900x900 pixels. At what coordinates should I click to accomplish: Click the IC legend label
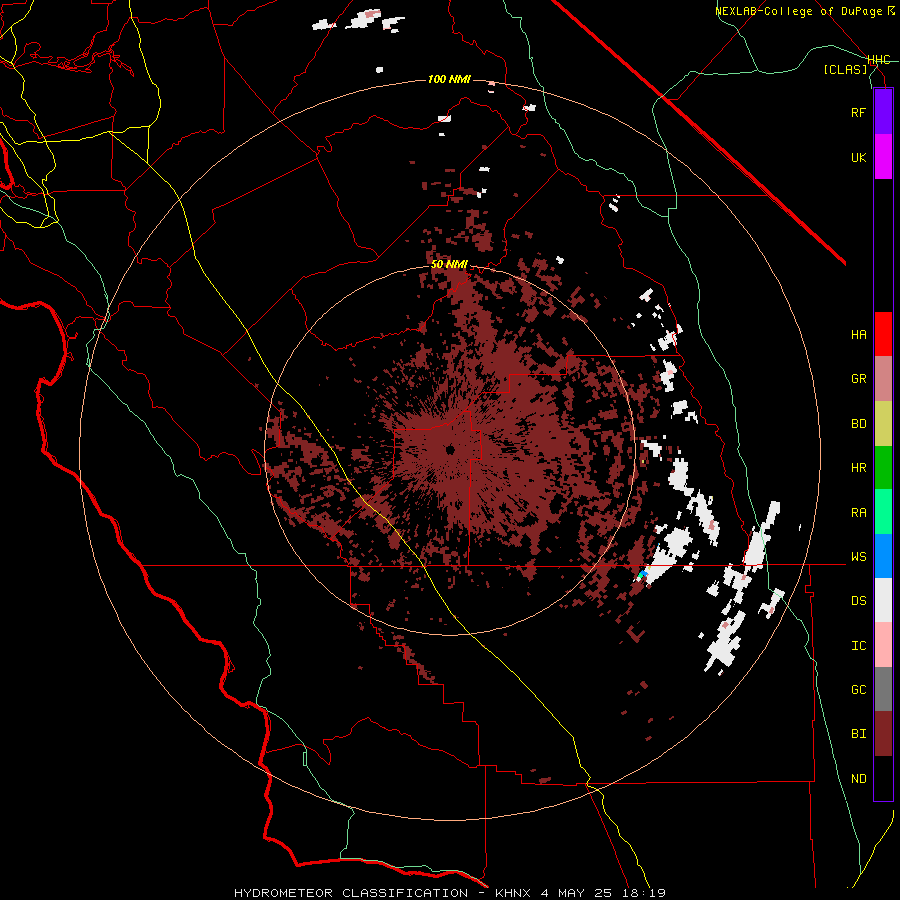858,646
